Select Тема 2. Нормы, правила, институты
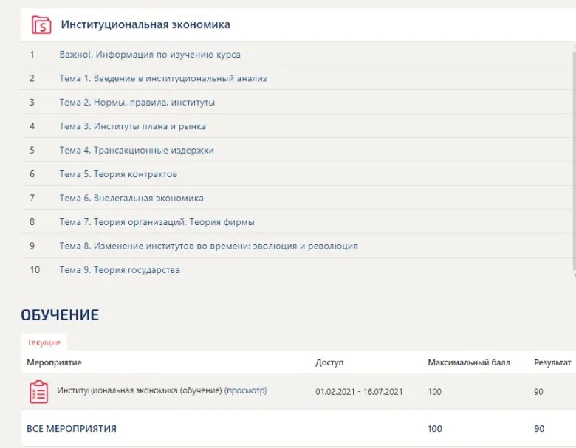The height and width of the screenshot is (448, 576). 137,102
